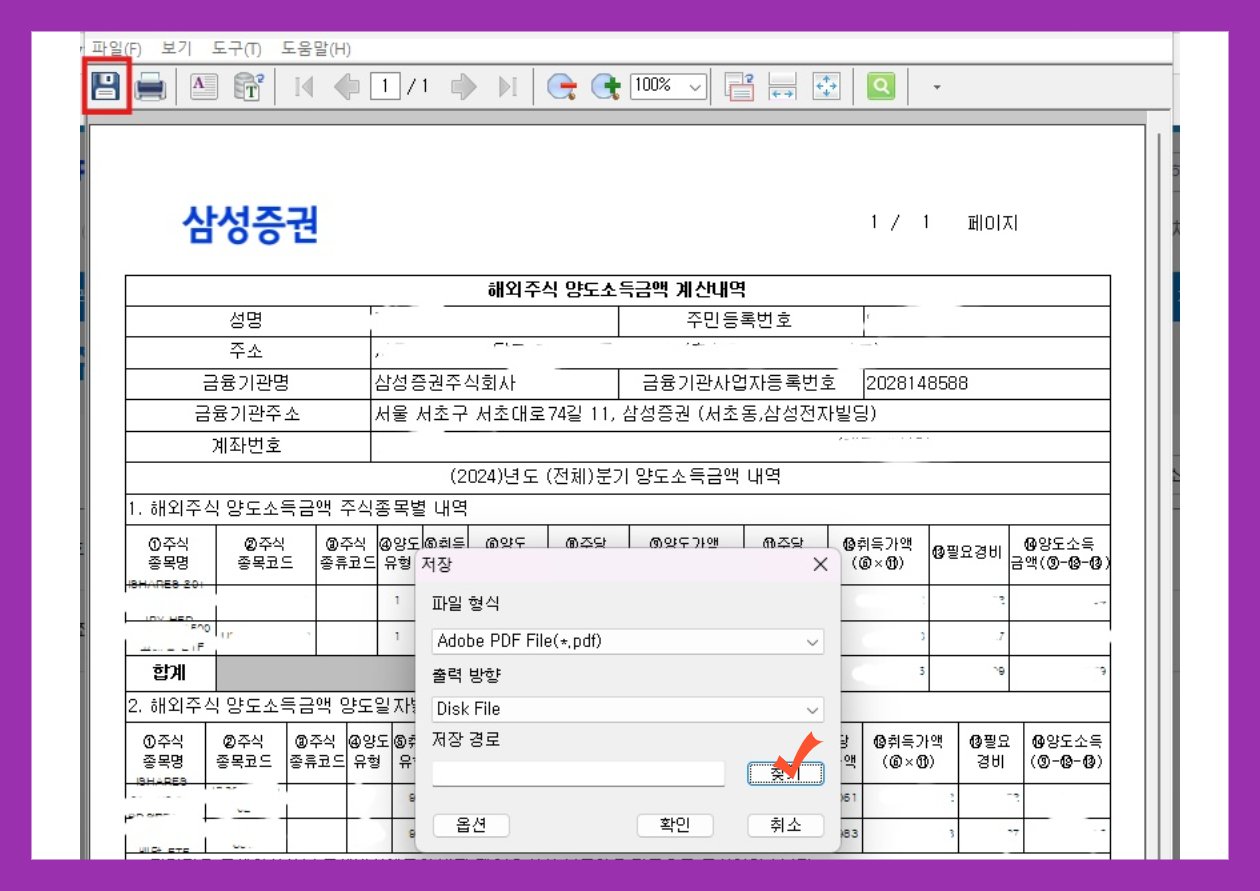Close the 저장 dialog with X
Screen dimensions: 1260x891
(820, 565)
